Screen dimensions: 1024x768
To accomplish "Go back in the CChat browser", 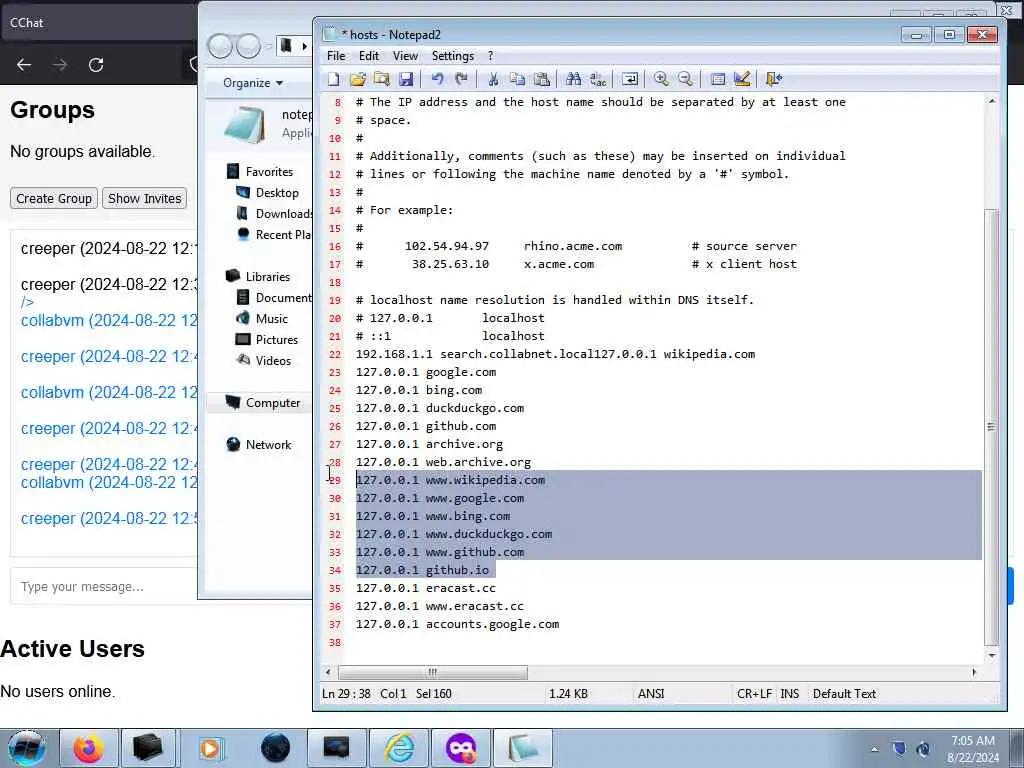I will click(24, 65).
